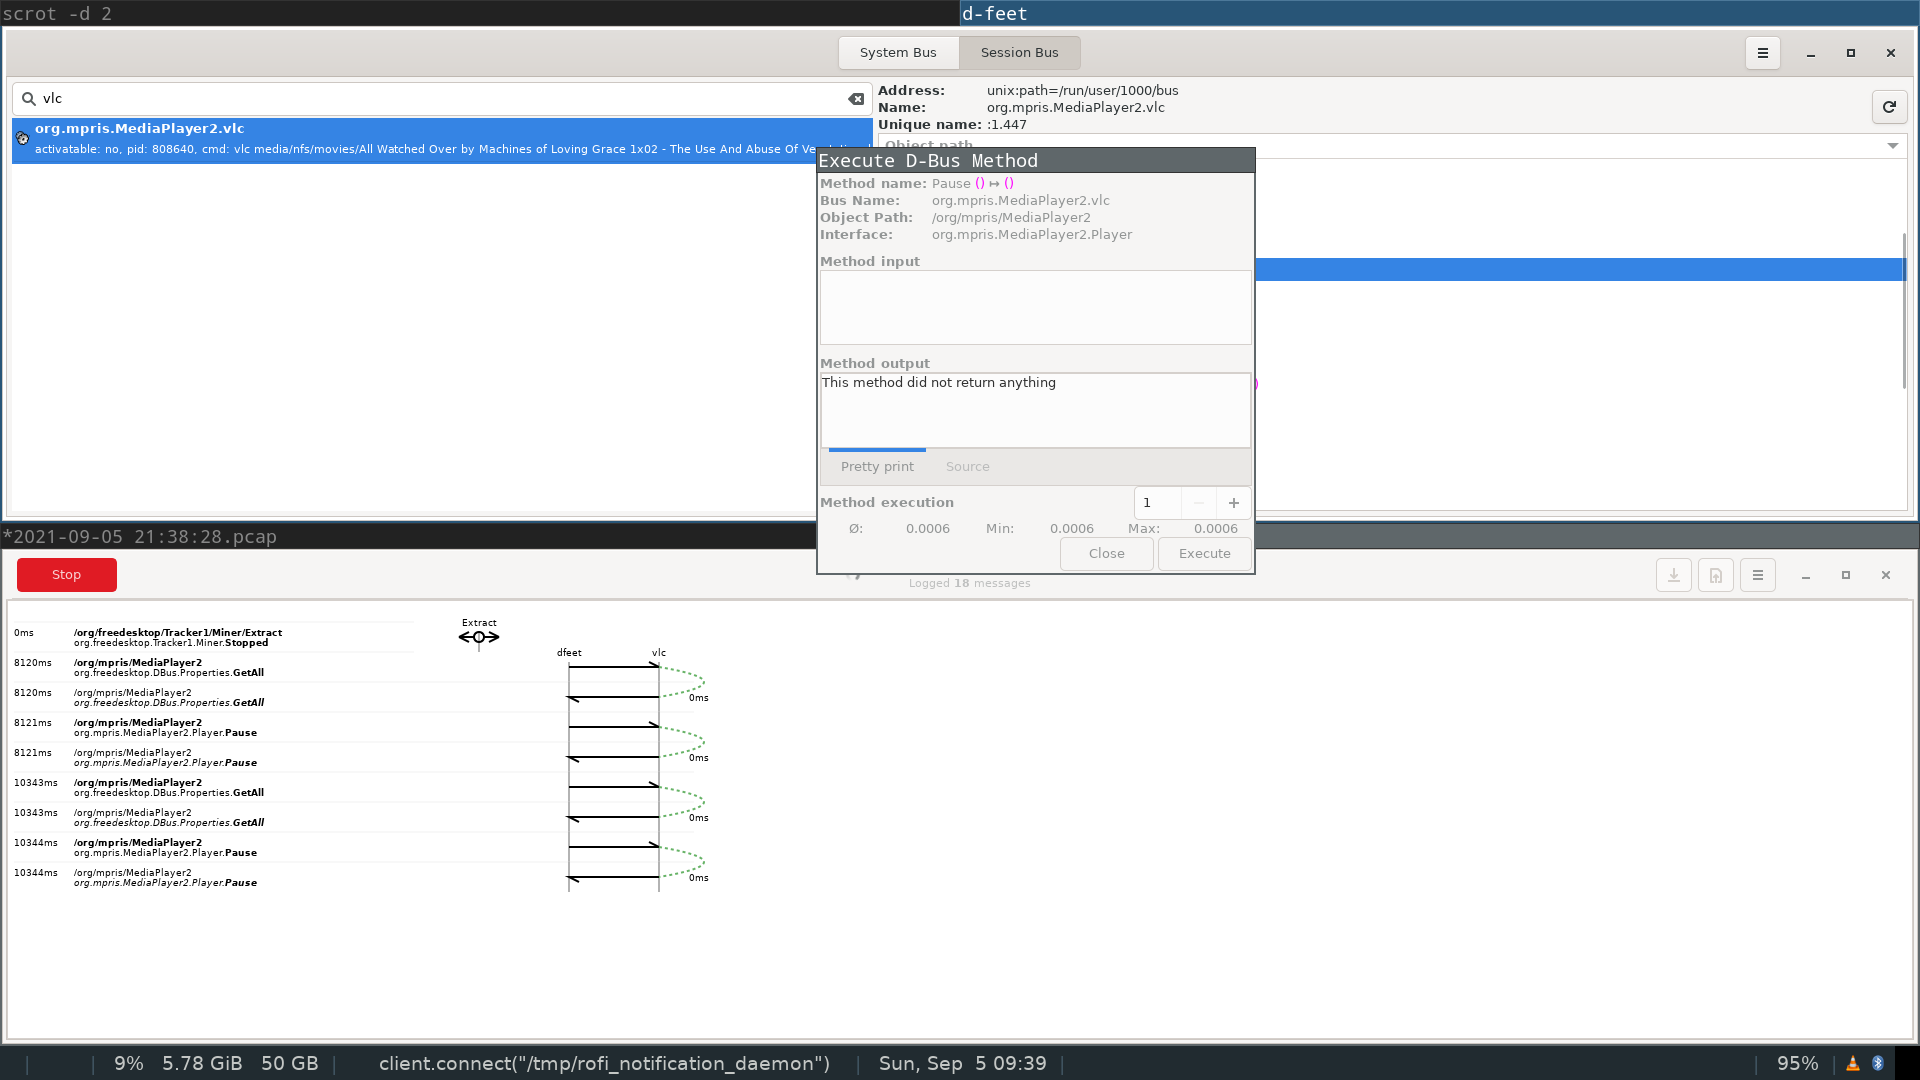Click the Bluetooth tray icon
The height and width of the screenshot is (1080, 1920).
pyautogui.click(x=1878, y=1063)
